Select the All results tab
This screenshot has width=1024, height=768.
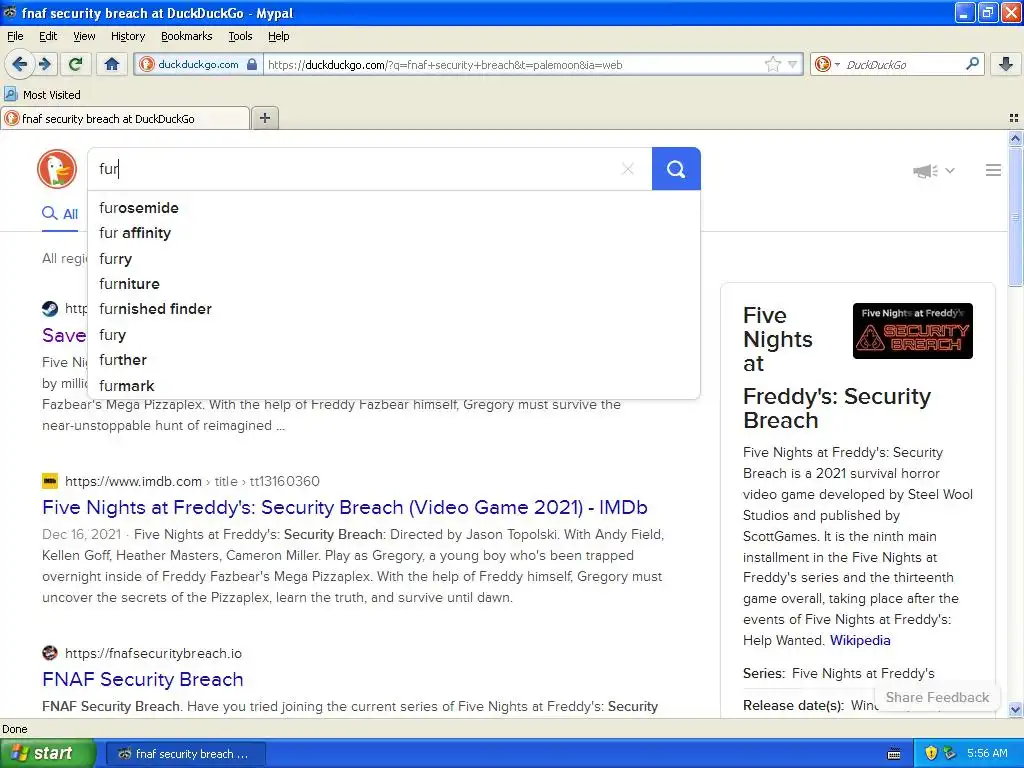tap(60, 214)
